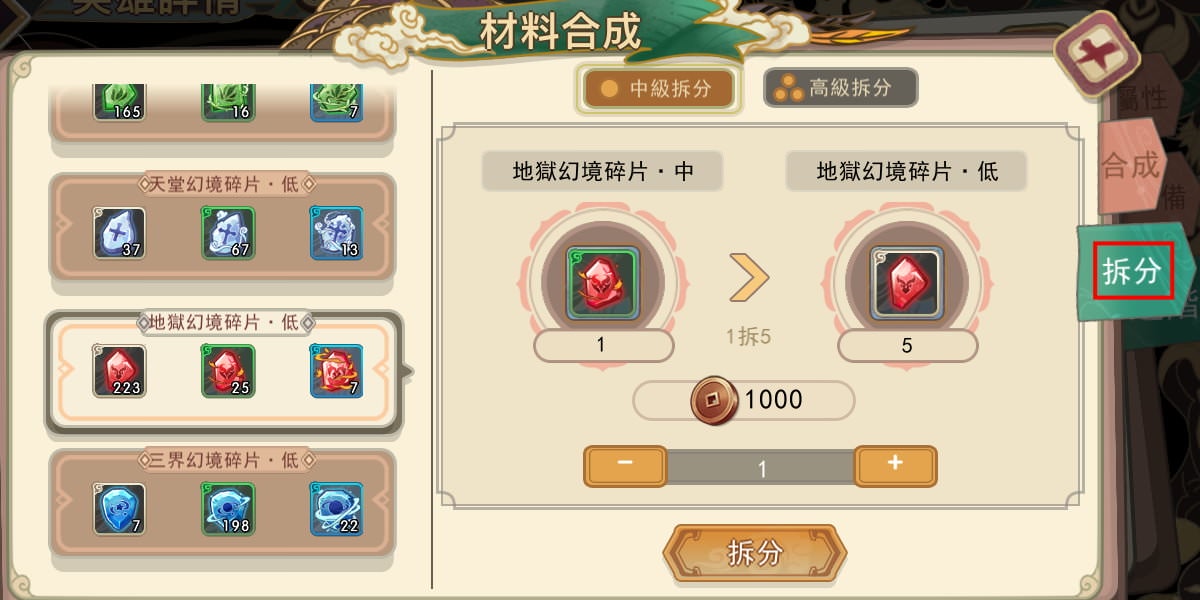Click the split quantity field showing 1
Viewport: 1200px width, 600px height.
click(760, 468)
